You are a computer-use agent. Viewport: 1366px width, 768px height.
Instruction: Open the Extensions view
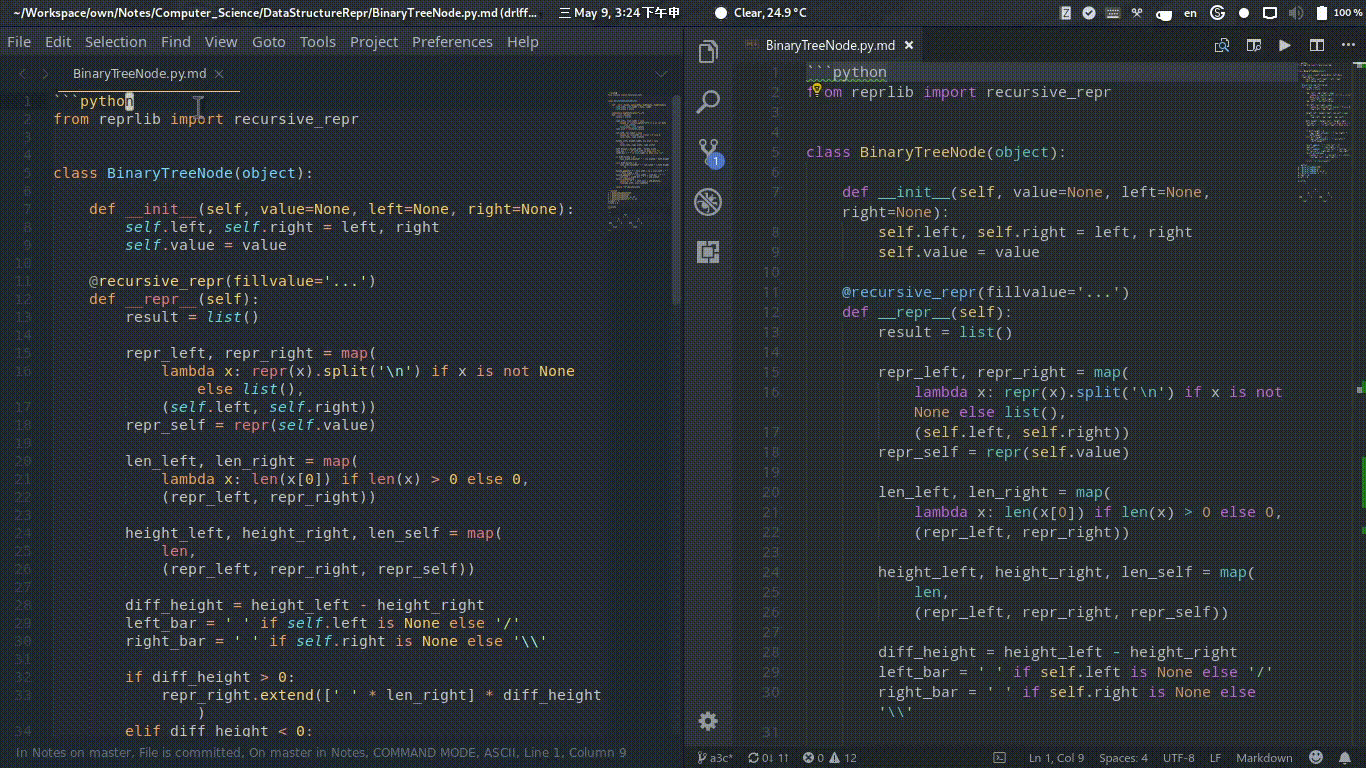(709, 252)
